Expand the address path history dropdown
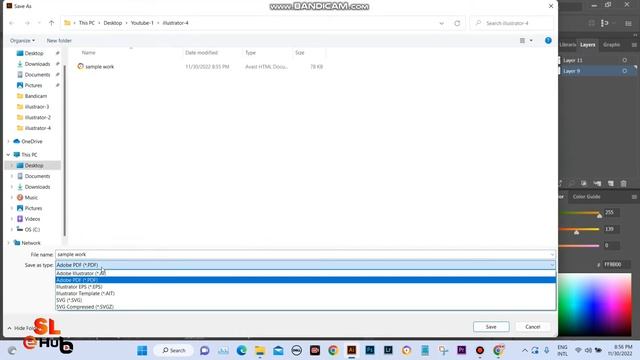This screenshot has height=360, width=640. (x=441, y=23)
